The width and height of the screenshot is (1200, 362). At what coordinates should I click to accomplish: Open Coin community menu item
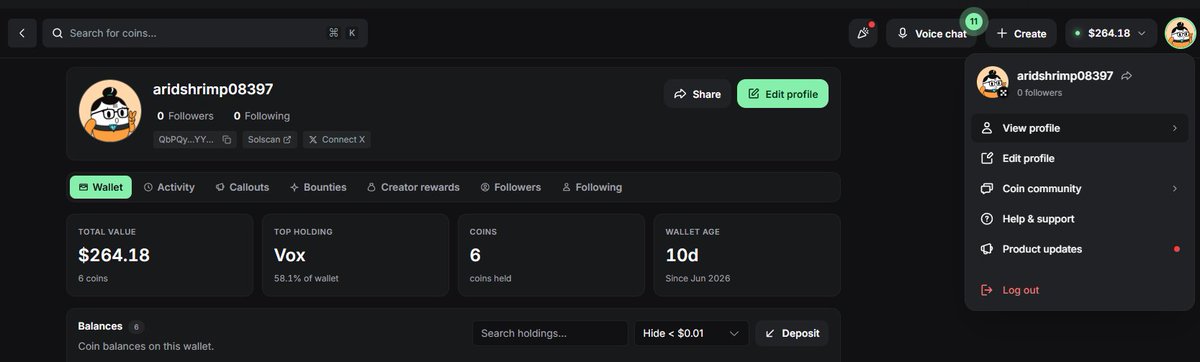[x=1080, y=188]
